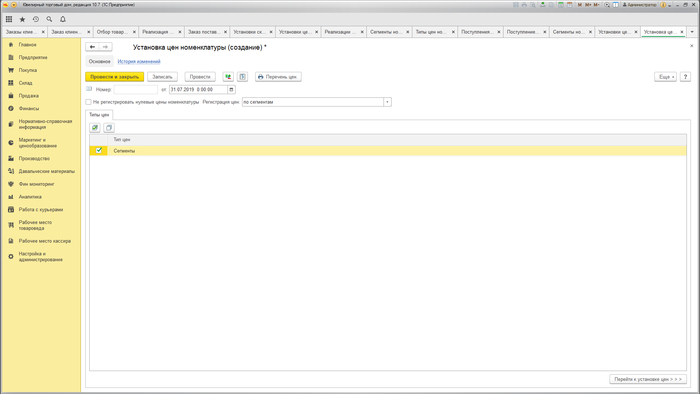Viewport: 700px width, 394px height.
Task: Select the Типы цен tab
Action: click(x=99, y=115)
